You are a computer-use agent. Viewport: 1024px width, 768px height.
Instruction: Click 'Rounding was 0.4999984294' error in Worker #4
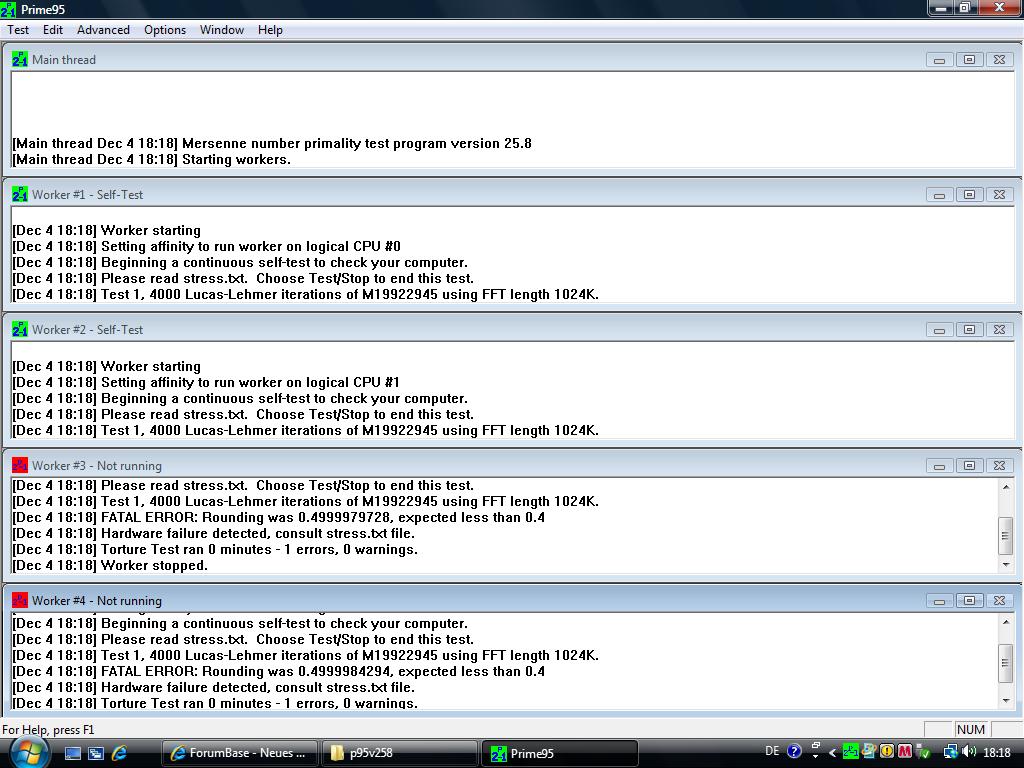coord(278,672)
